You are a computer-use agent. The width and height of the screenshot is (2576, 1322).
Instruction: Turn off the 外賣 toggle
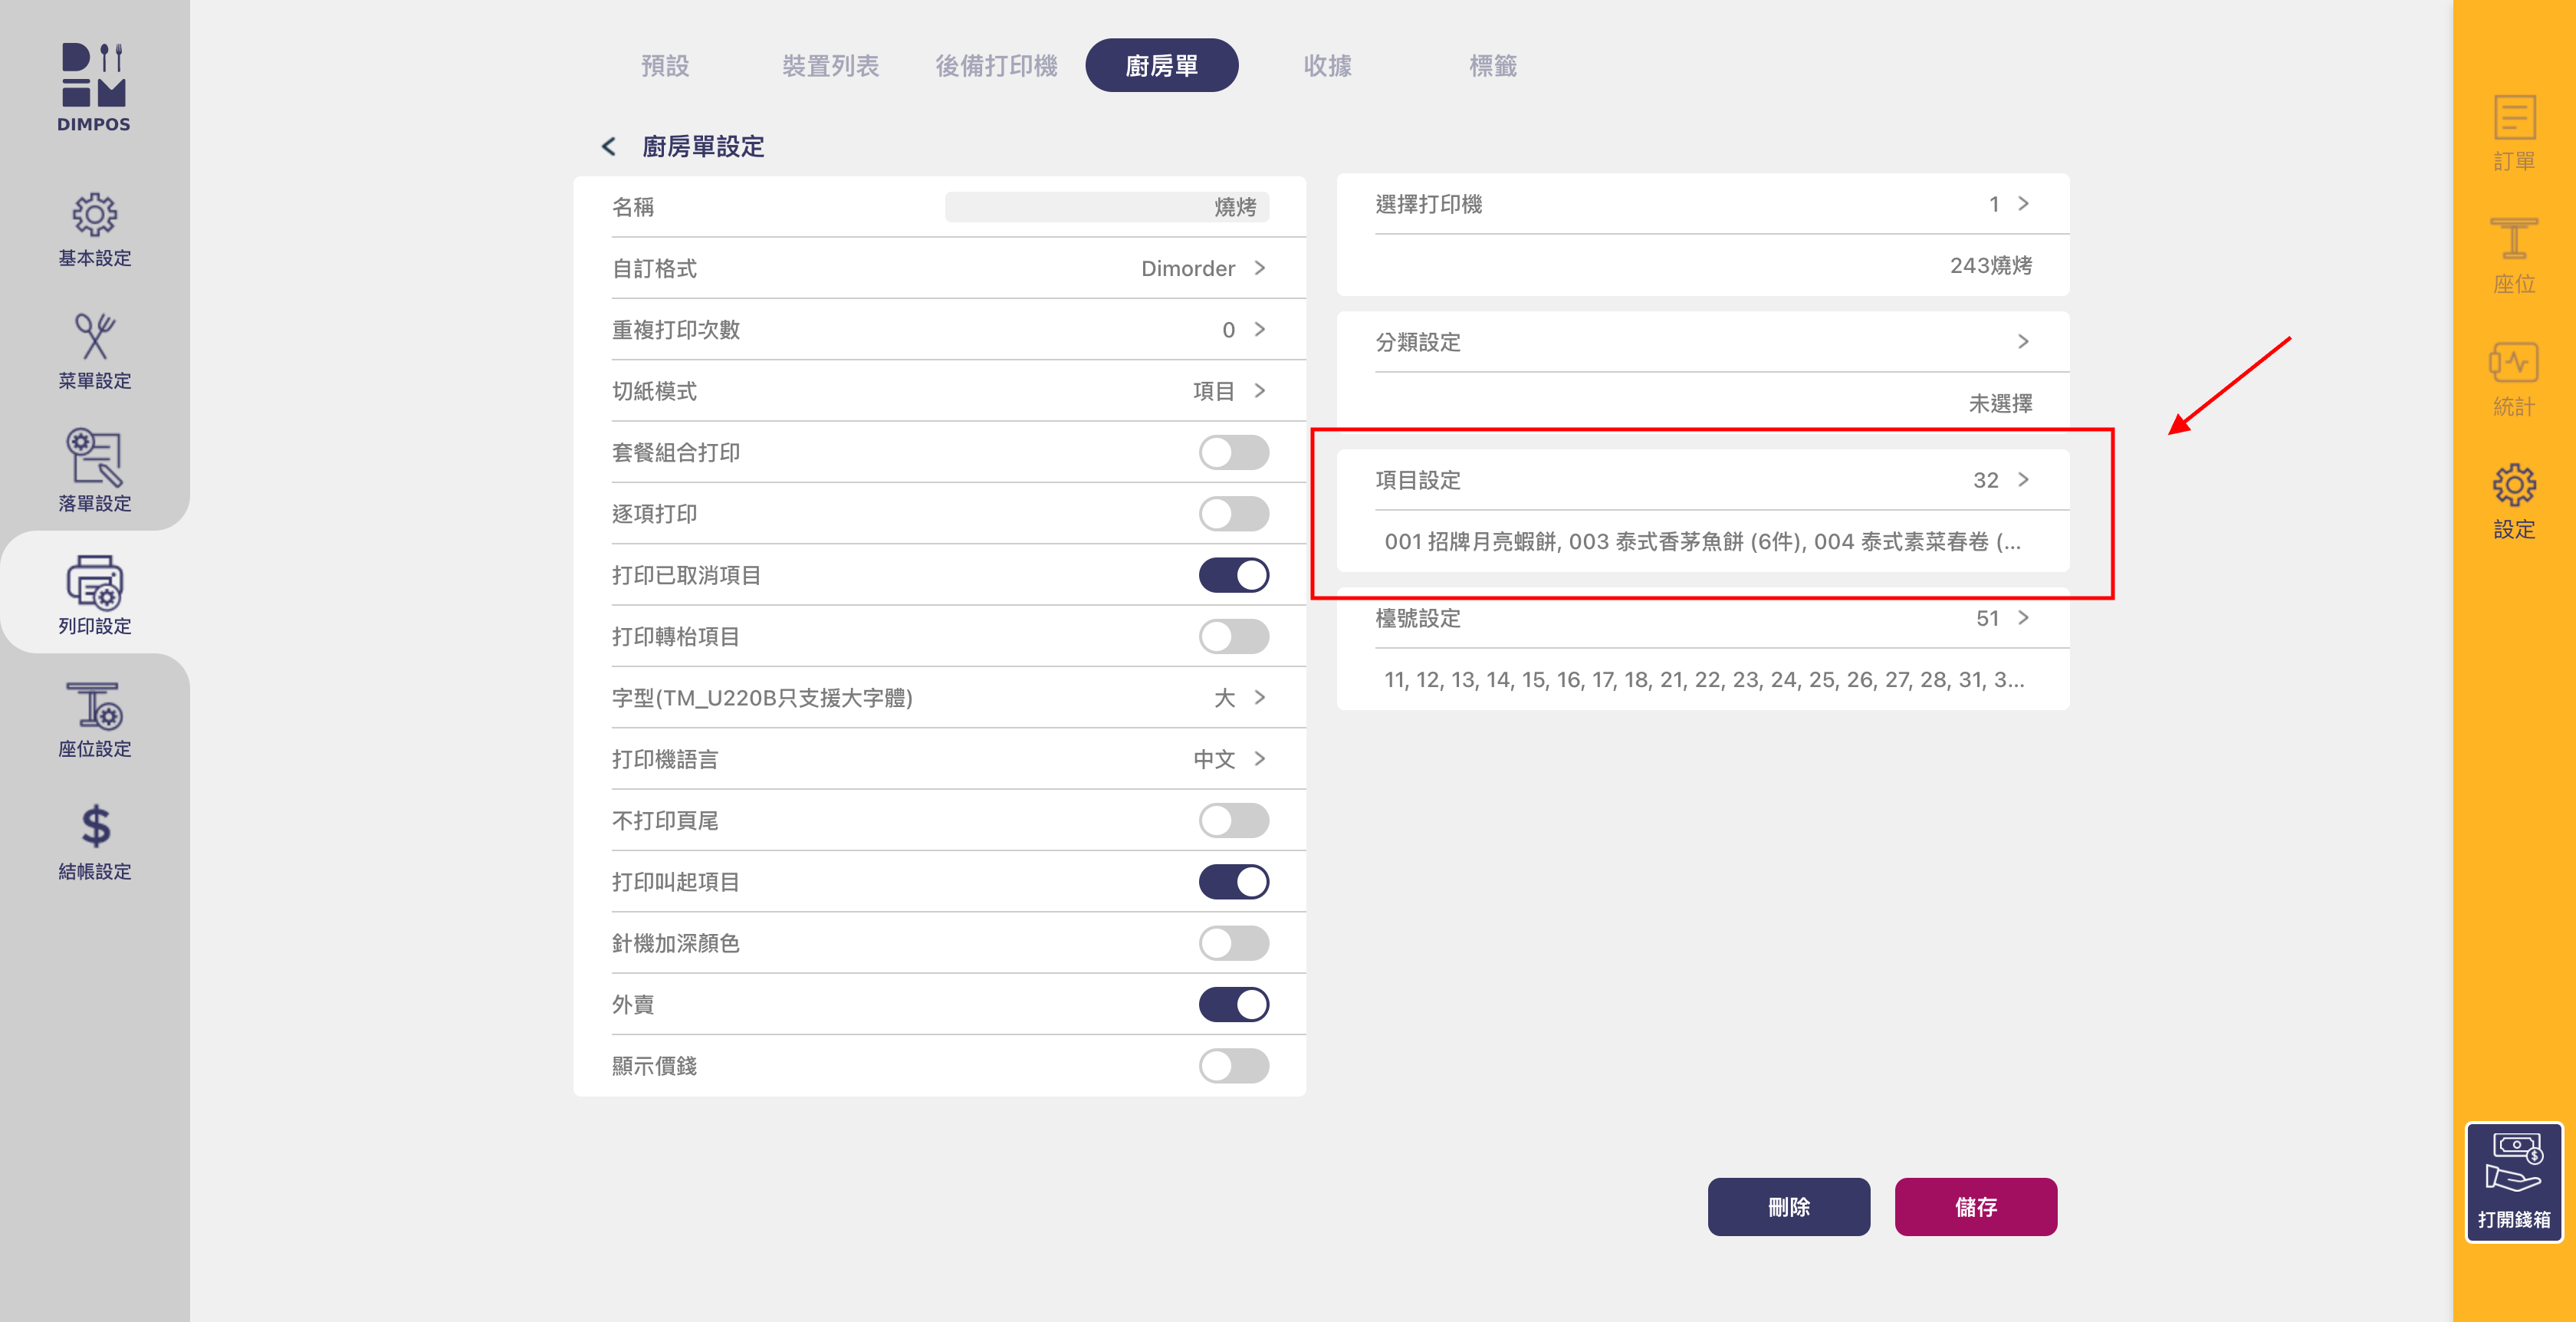1233,1004
